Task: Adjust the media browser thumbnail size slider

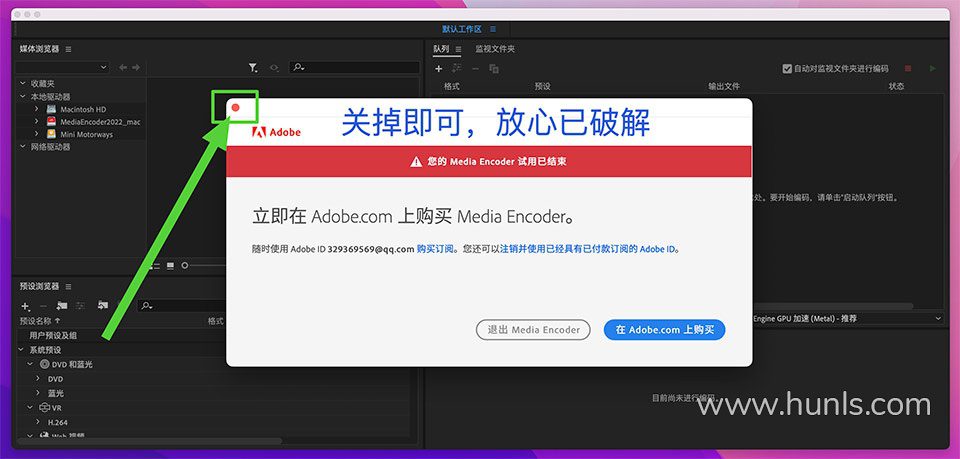Action: click(185, 266)
